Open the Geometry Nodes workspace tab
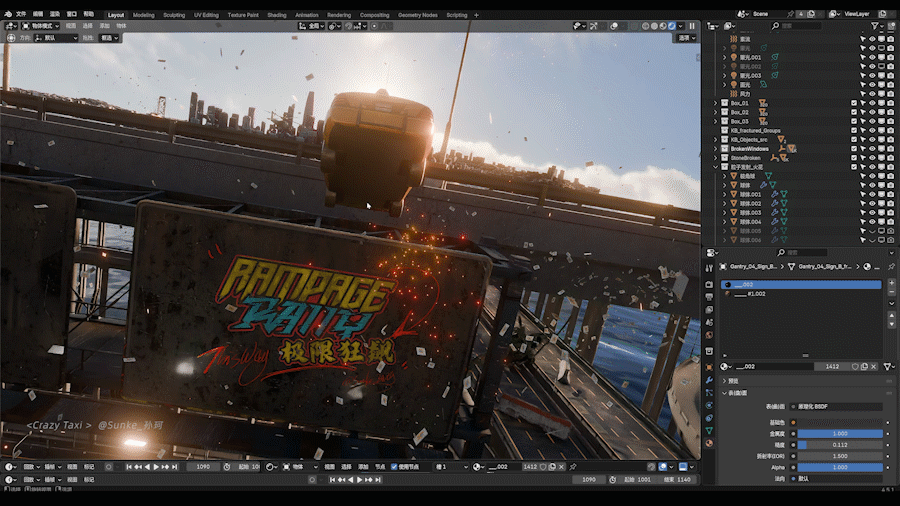 [x=418, y=15]
